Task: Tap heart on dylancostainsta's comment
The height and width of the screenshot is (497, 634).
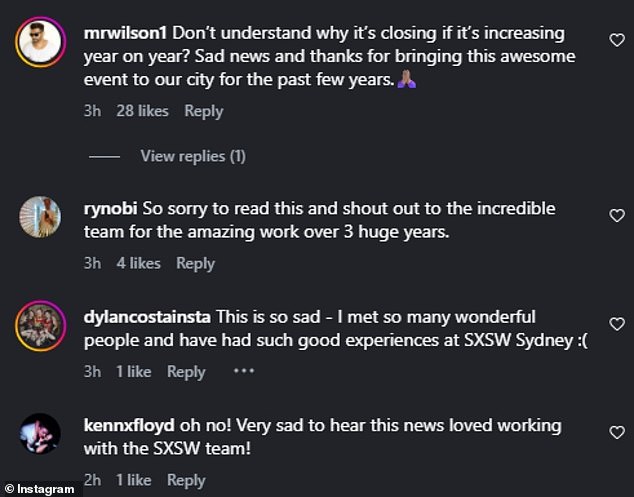Action: pos(617,324)
